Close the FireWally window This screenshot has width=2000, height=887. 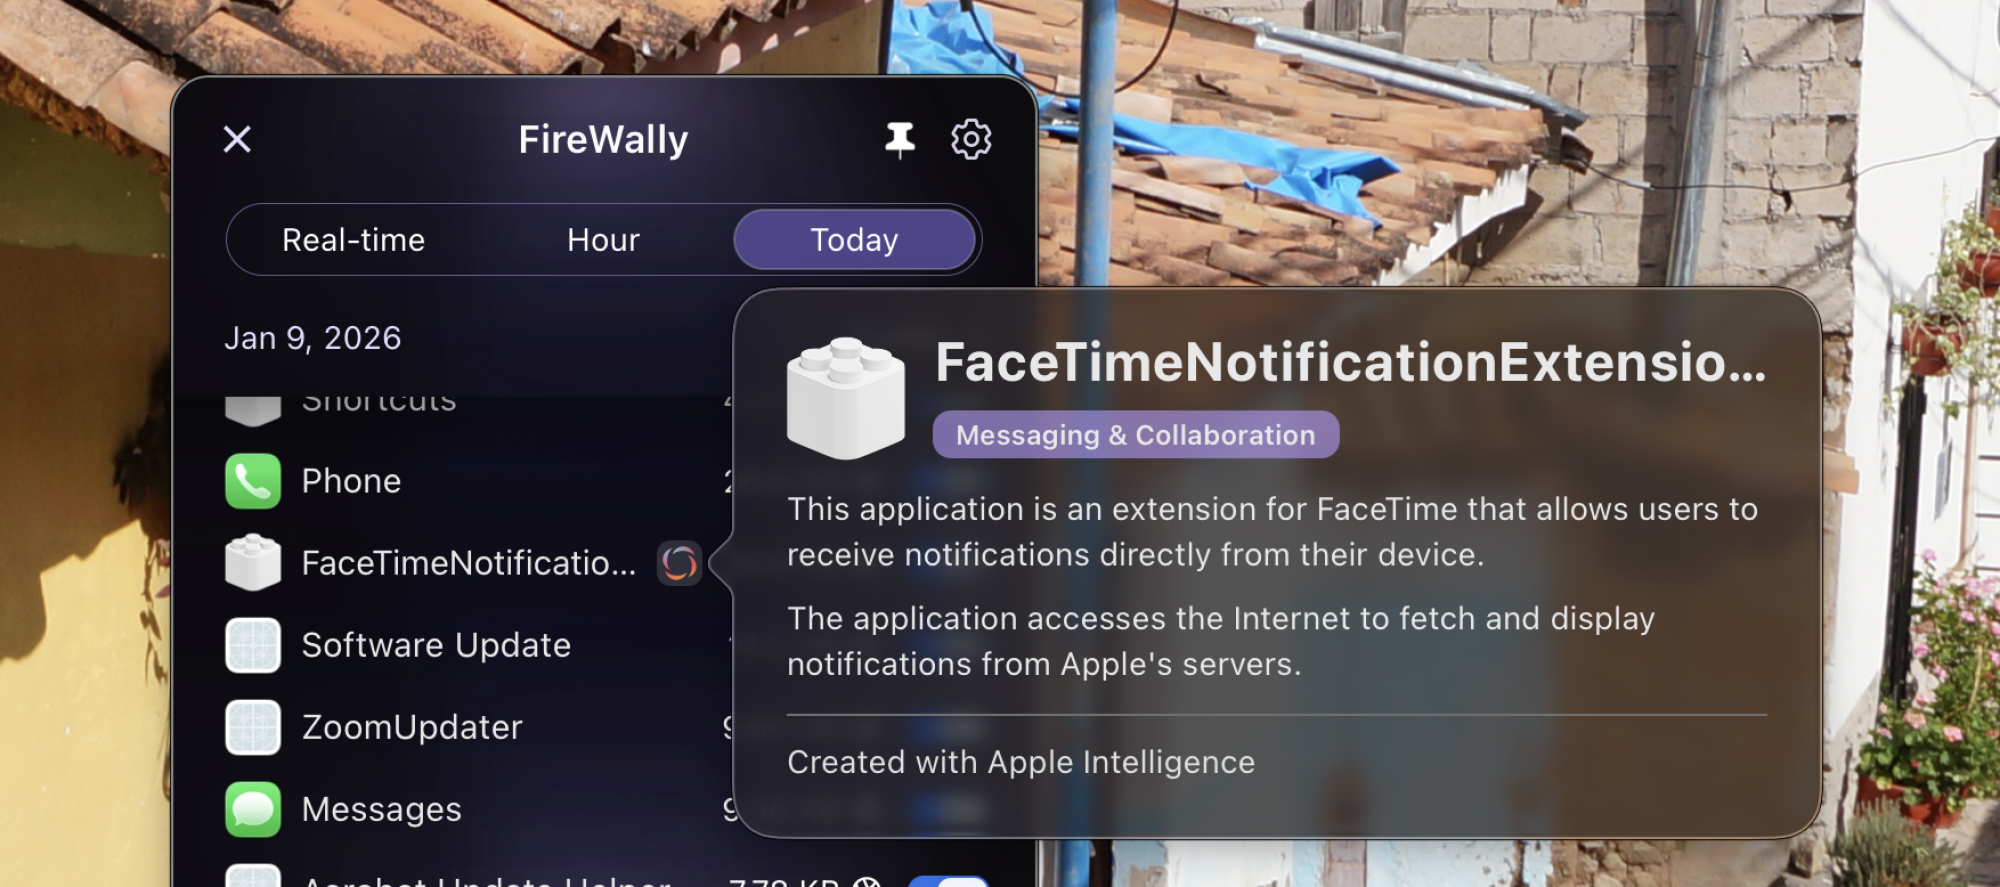236,139
